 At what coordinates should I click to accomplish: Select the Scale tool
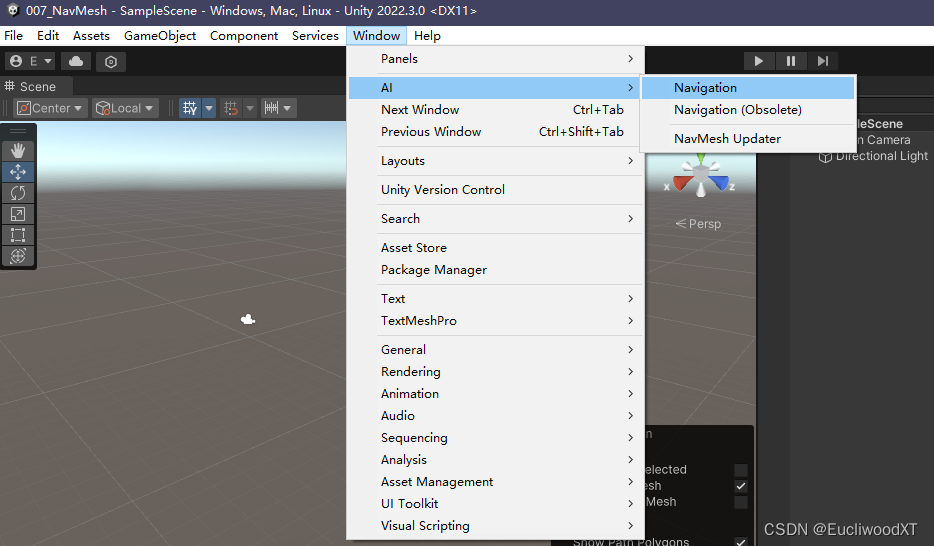coord(18,214)
